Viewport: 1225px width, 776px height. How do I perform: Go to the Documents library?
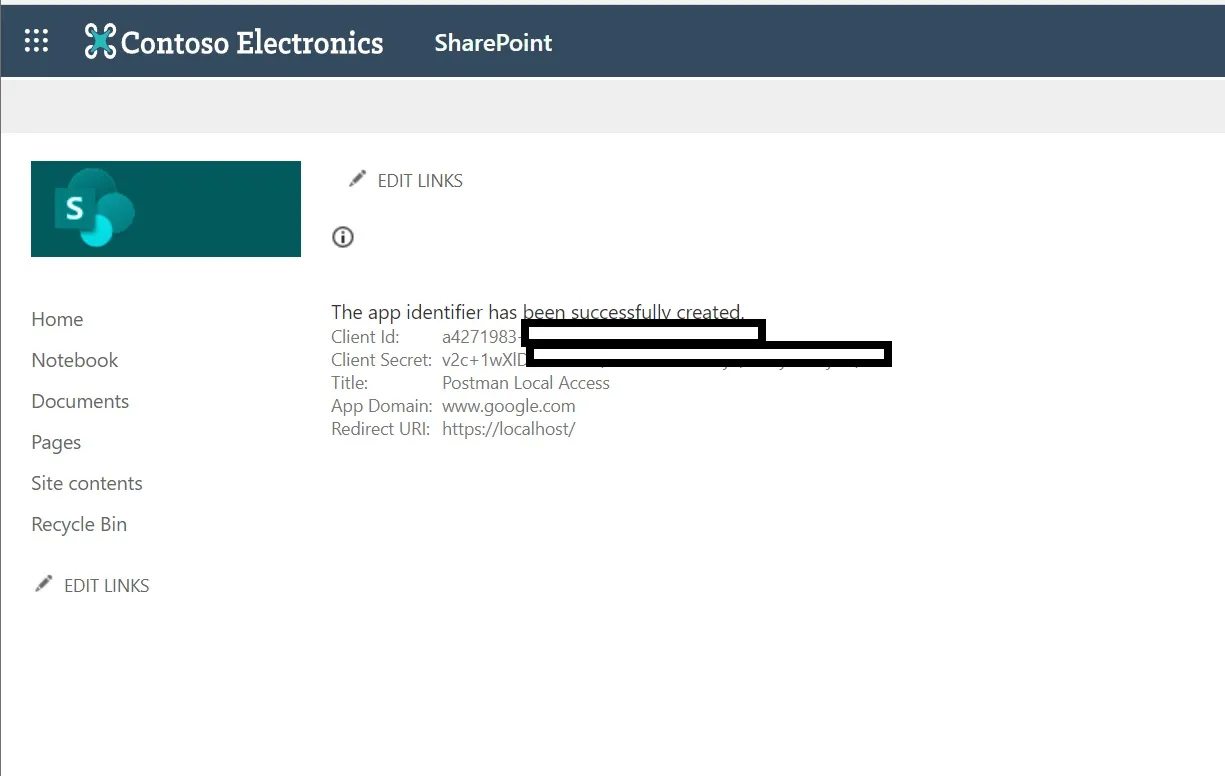coord(80,401)
